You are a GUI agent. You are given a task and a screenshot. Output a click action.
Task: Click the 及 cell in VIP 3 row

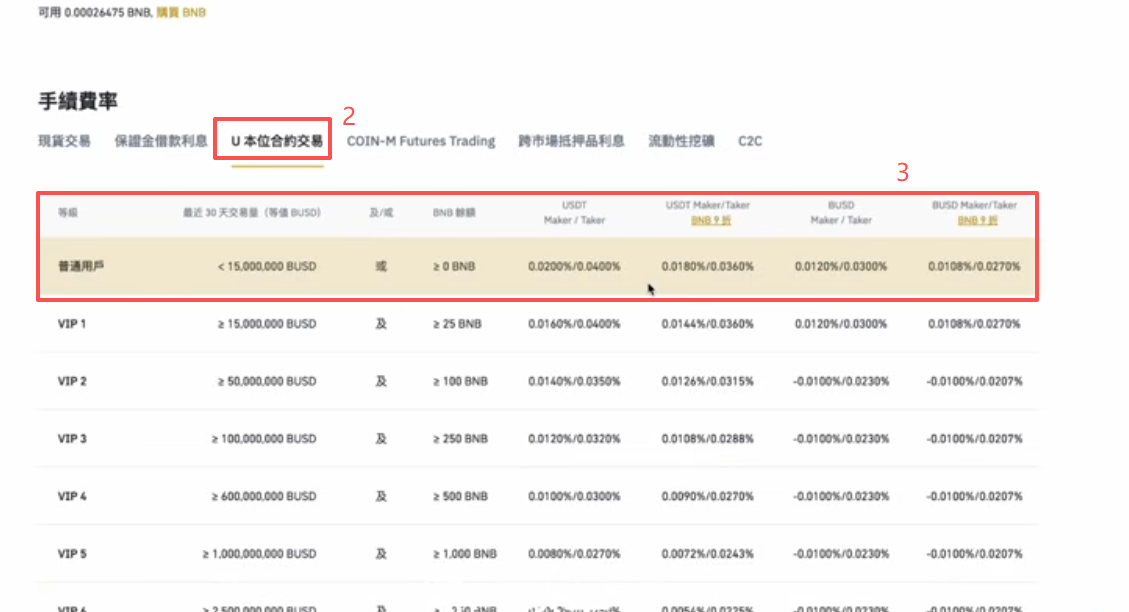point(381,438)
